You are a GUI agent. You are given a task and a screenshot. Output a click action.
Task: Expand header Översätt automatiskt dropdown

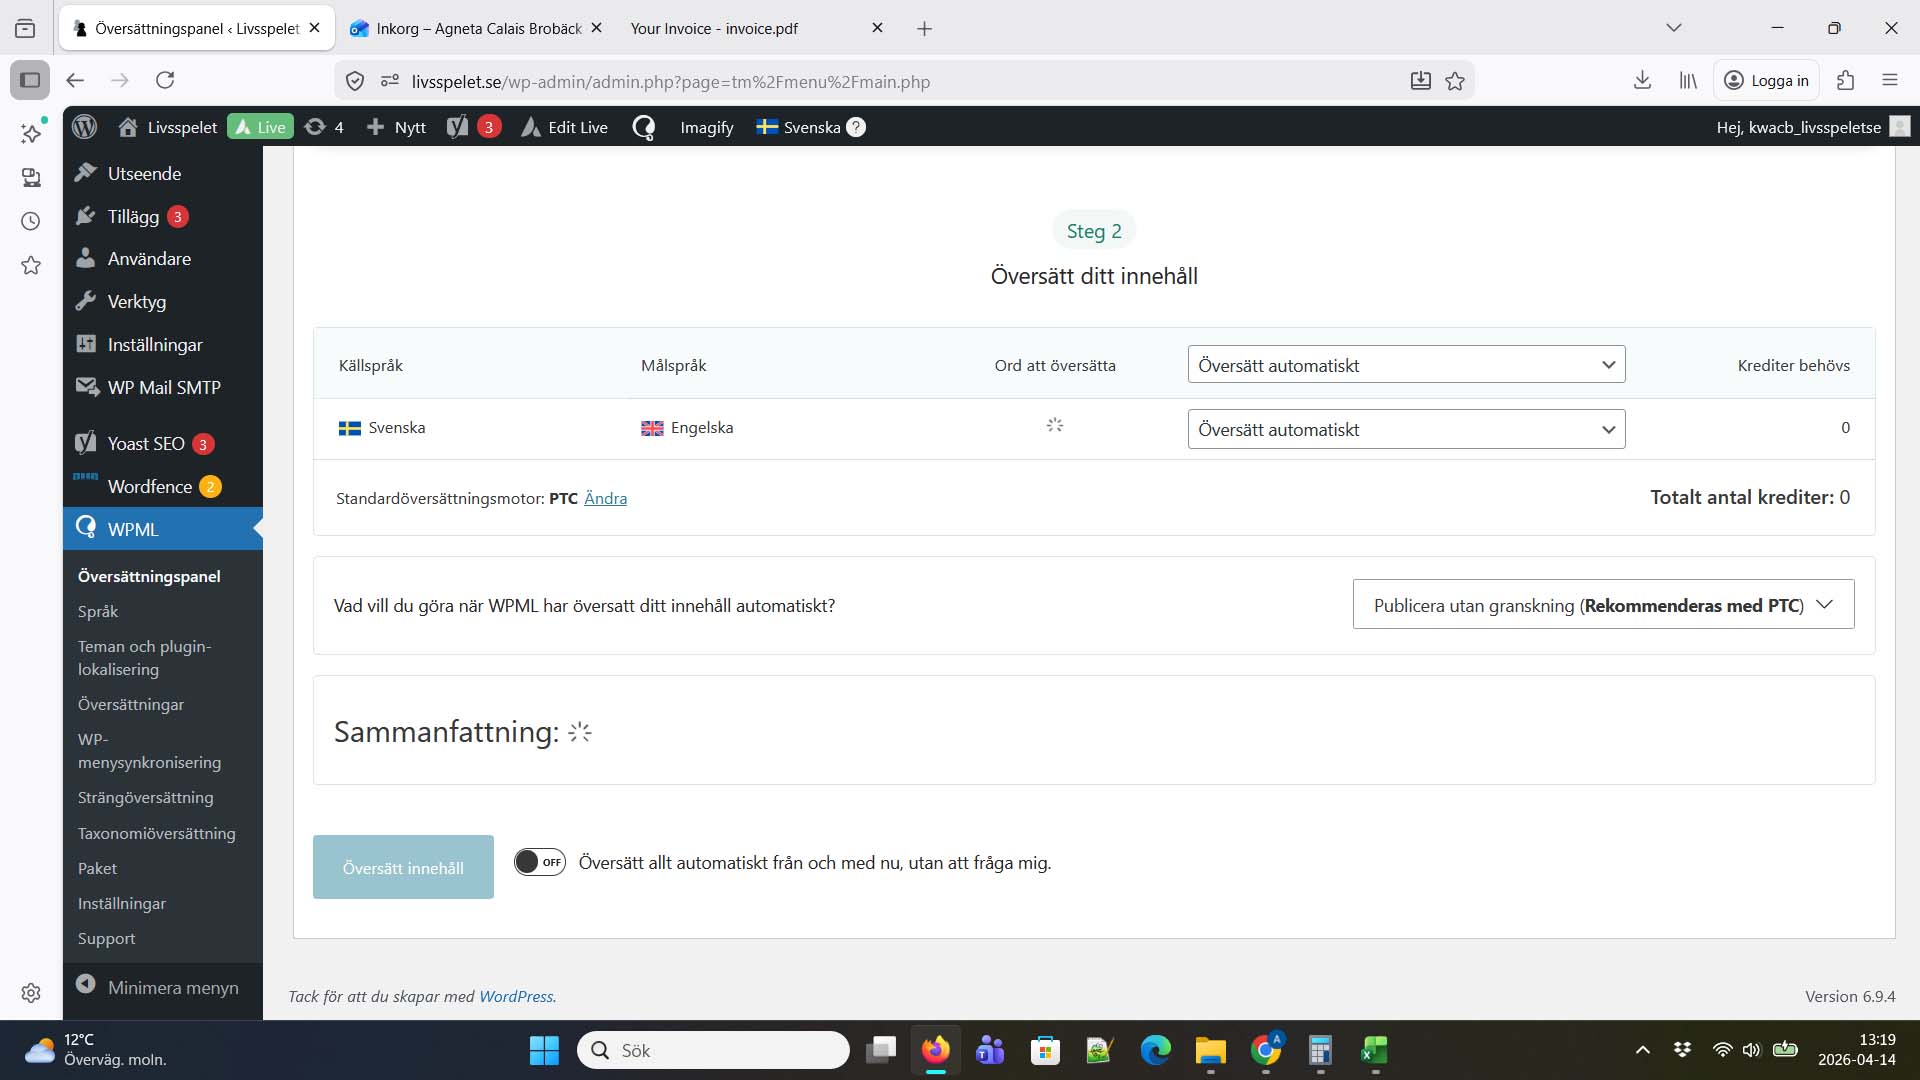click(x=1406, y=365)
